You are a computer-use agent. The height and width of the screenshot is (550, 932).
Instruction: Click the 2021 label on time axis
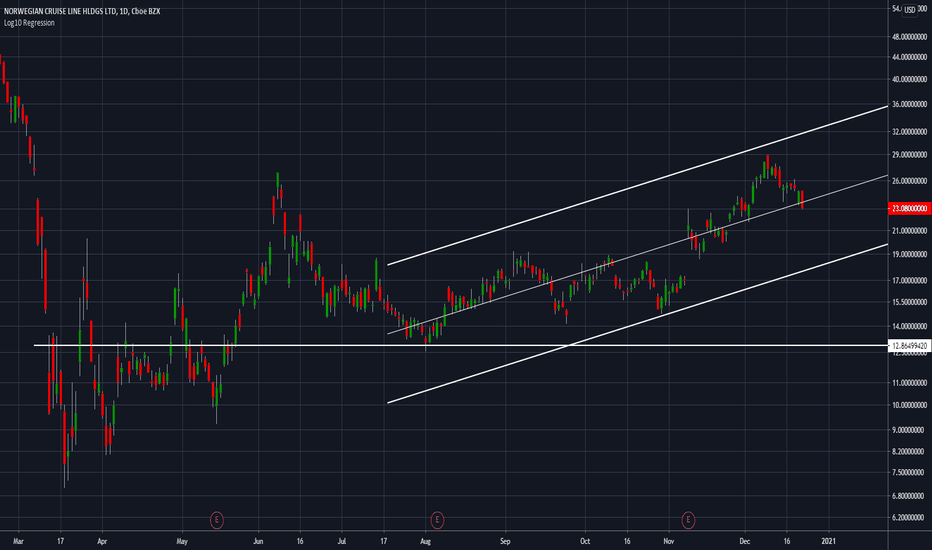click(x=829, y=541)
